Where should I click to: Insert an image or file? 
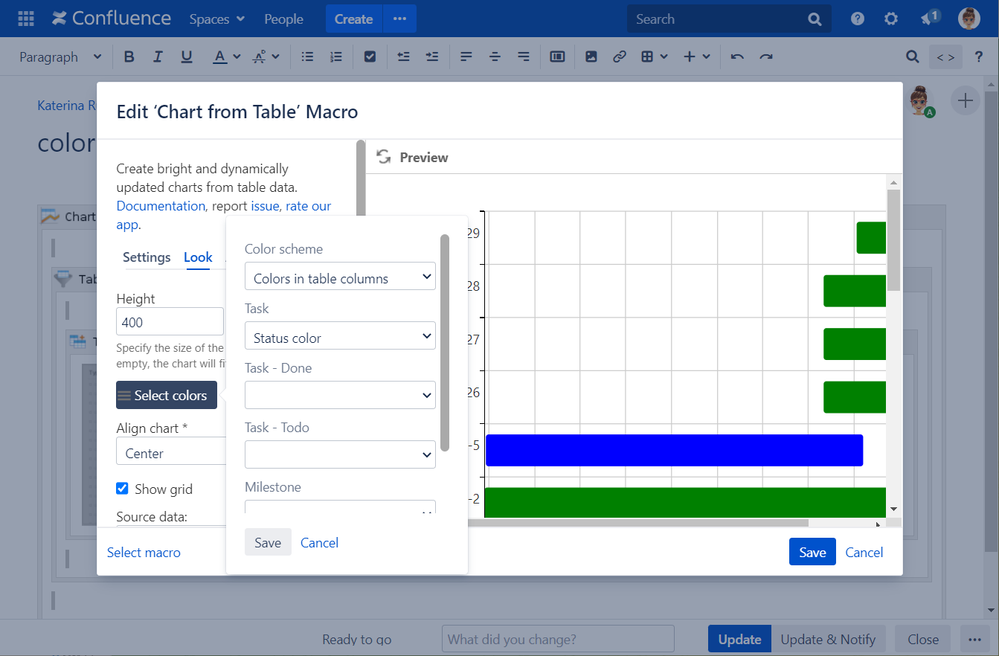click(x=591, y=57)
